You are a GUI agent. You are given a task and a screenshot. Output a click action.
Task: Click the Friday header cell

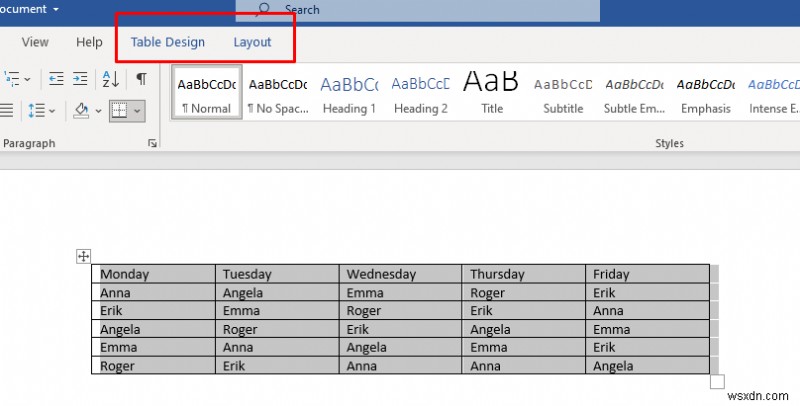(x=647, y=274)
